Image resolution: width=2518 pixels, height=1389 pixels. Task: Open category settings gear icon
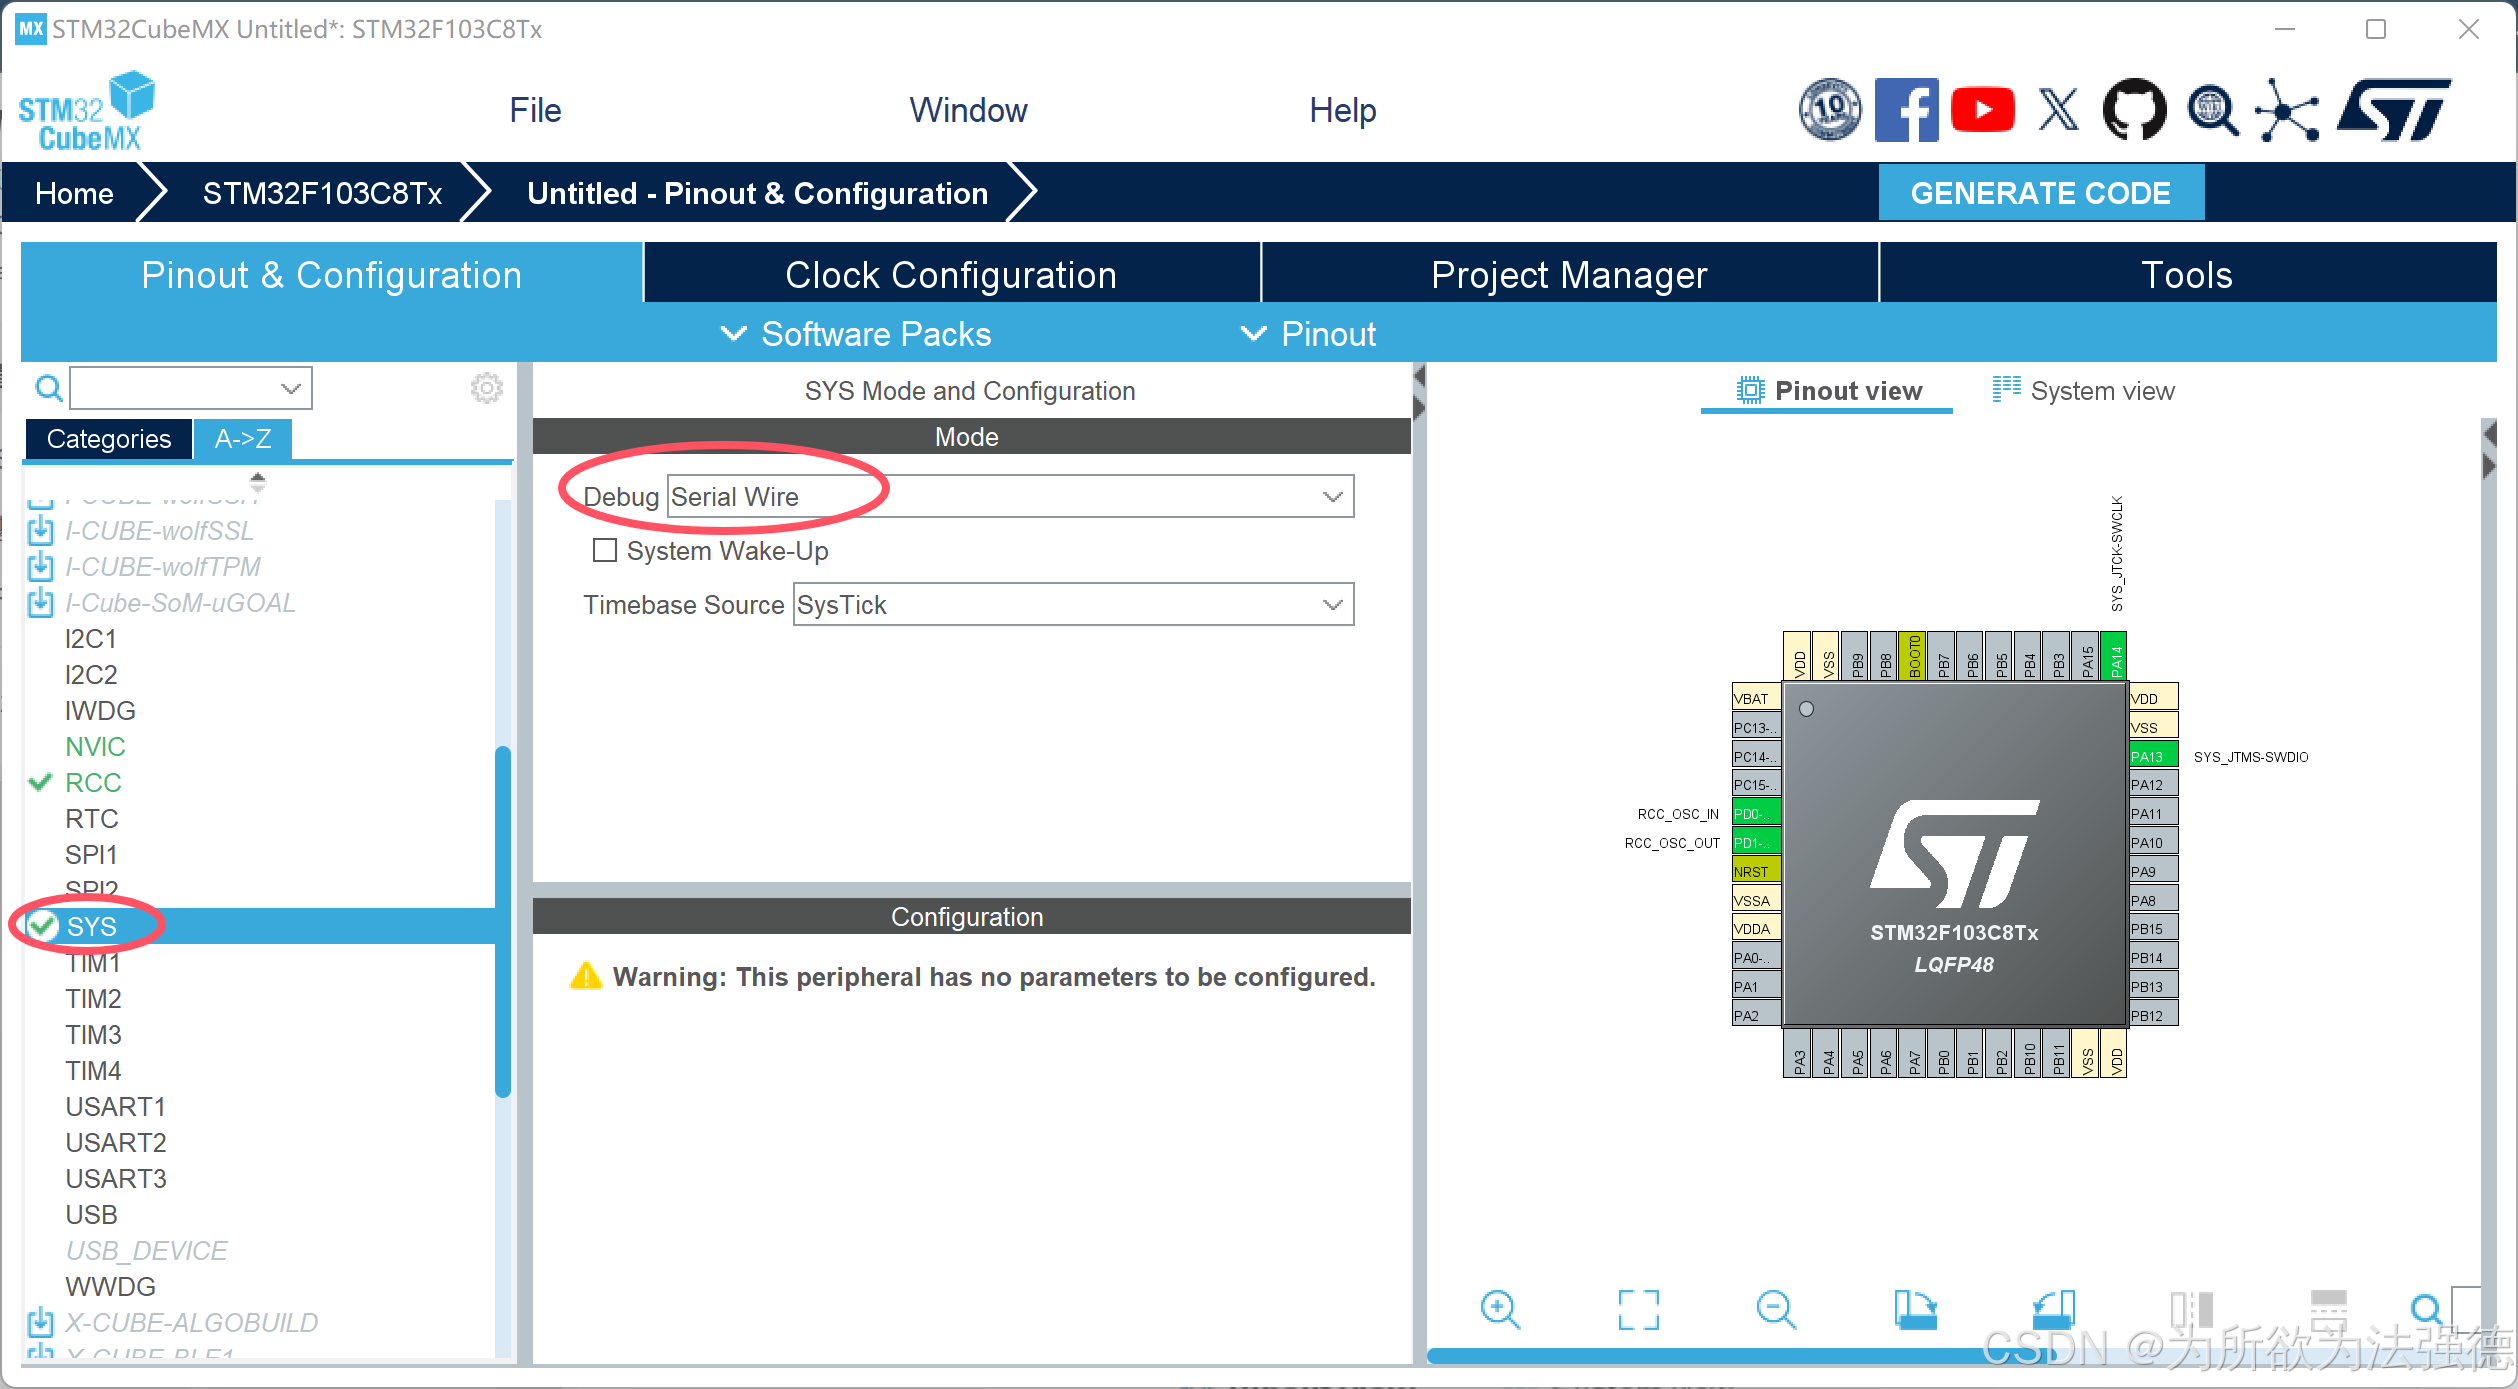pos(486,388)
